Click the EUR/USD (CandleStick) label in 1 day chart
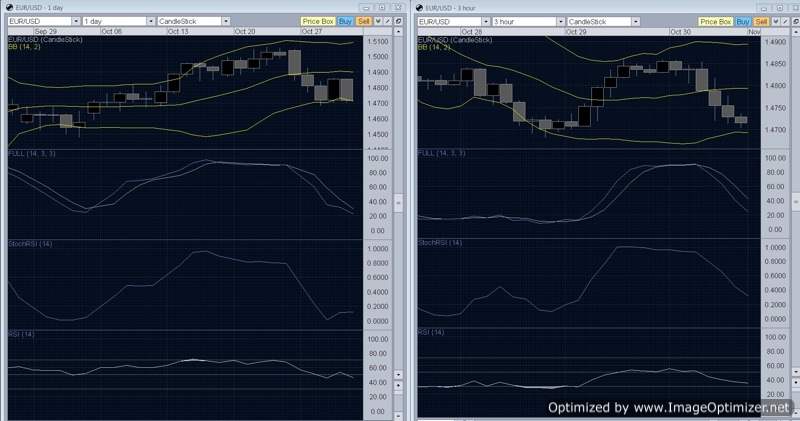The height and width of the screenshot is (421, 800). pyautogui.click(x=45, y=40)
